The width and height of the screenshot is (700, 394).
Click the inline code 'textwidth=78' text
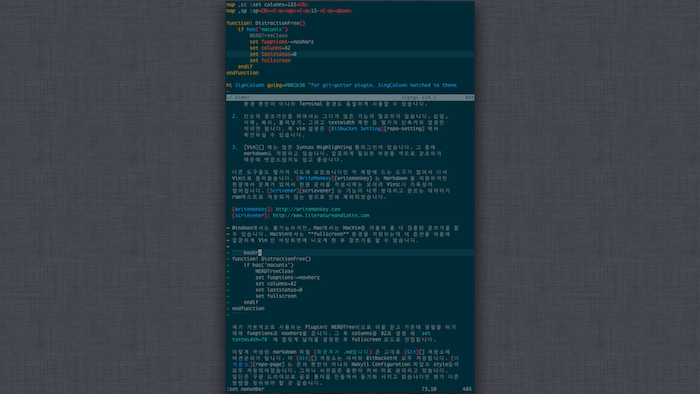tap(249, 340)
